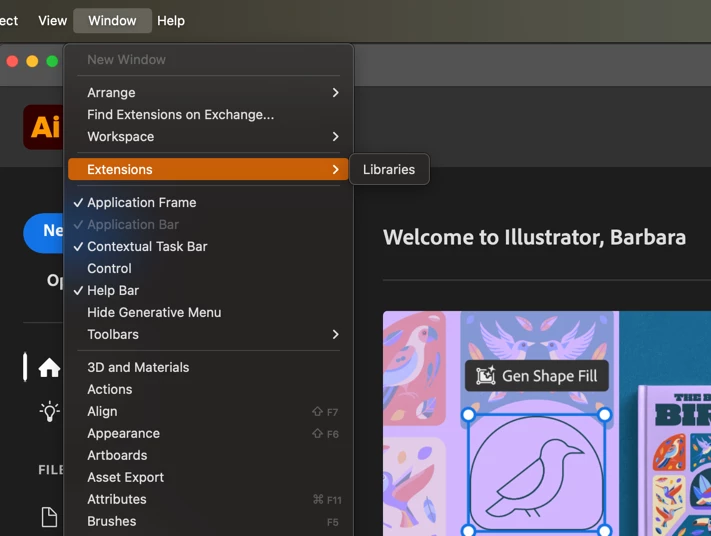Viewport: 711px width, 536px height.
Task: Select Libraries in Extensions submenu
Action: pyautogui.click(x=389, y=169)
